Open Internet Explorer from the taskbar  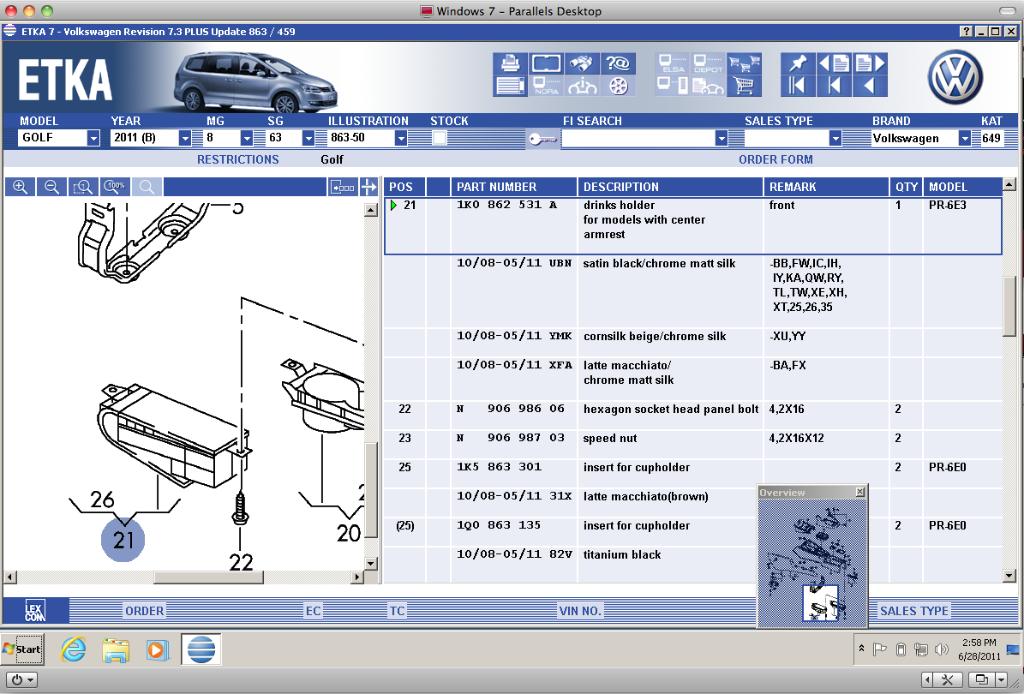[73, 649]
